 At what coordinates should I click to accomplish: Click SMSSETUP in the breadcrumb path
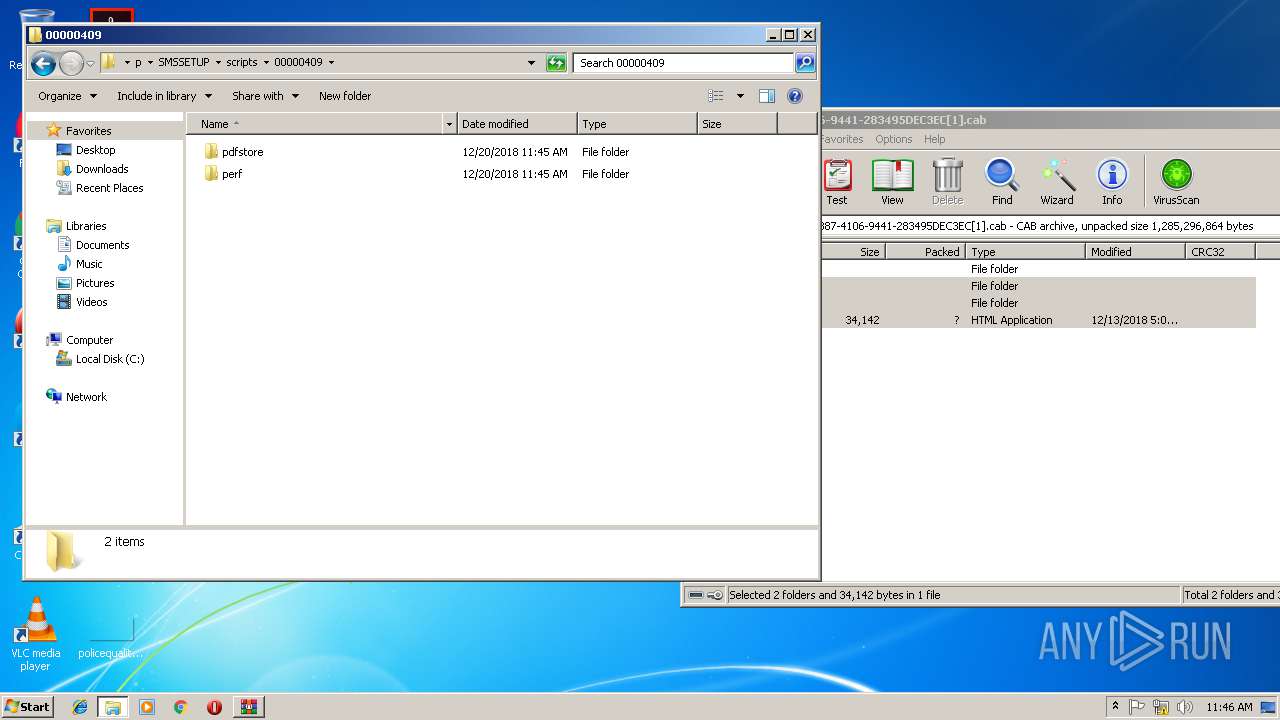click(184, 62)
